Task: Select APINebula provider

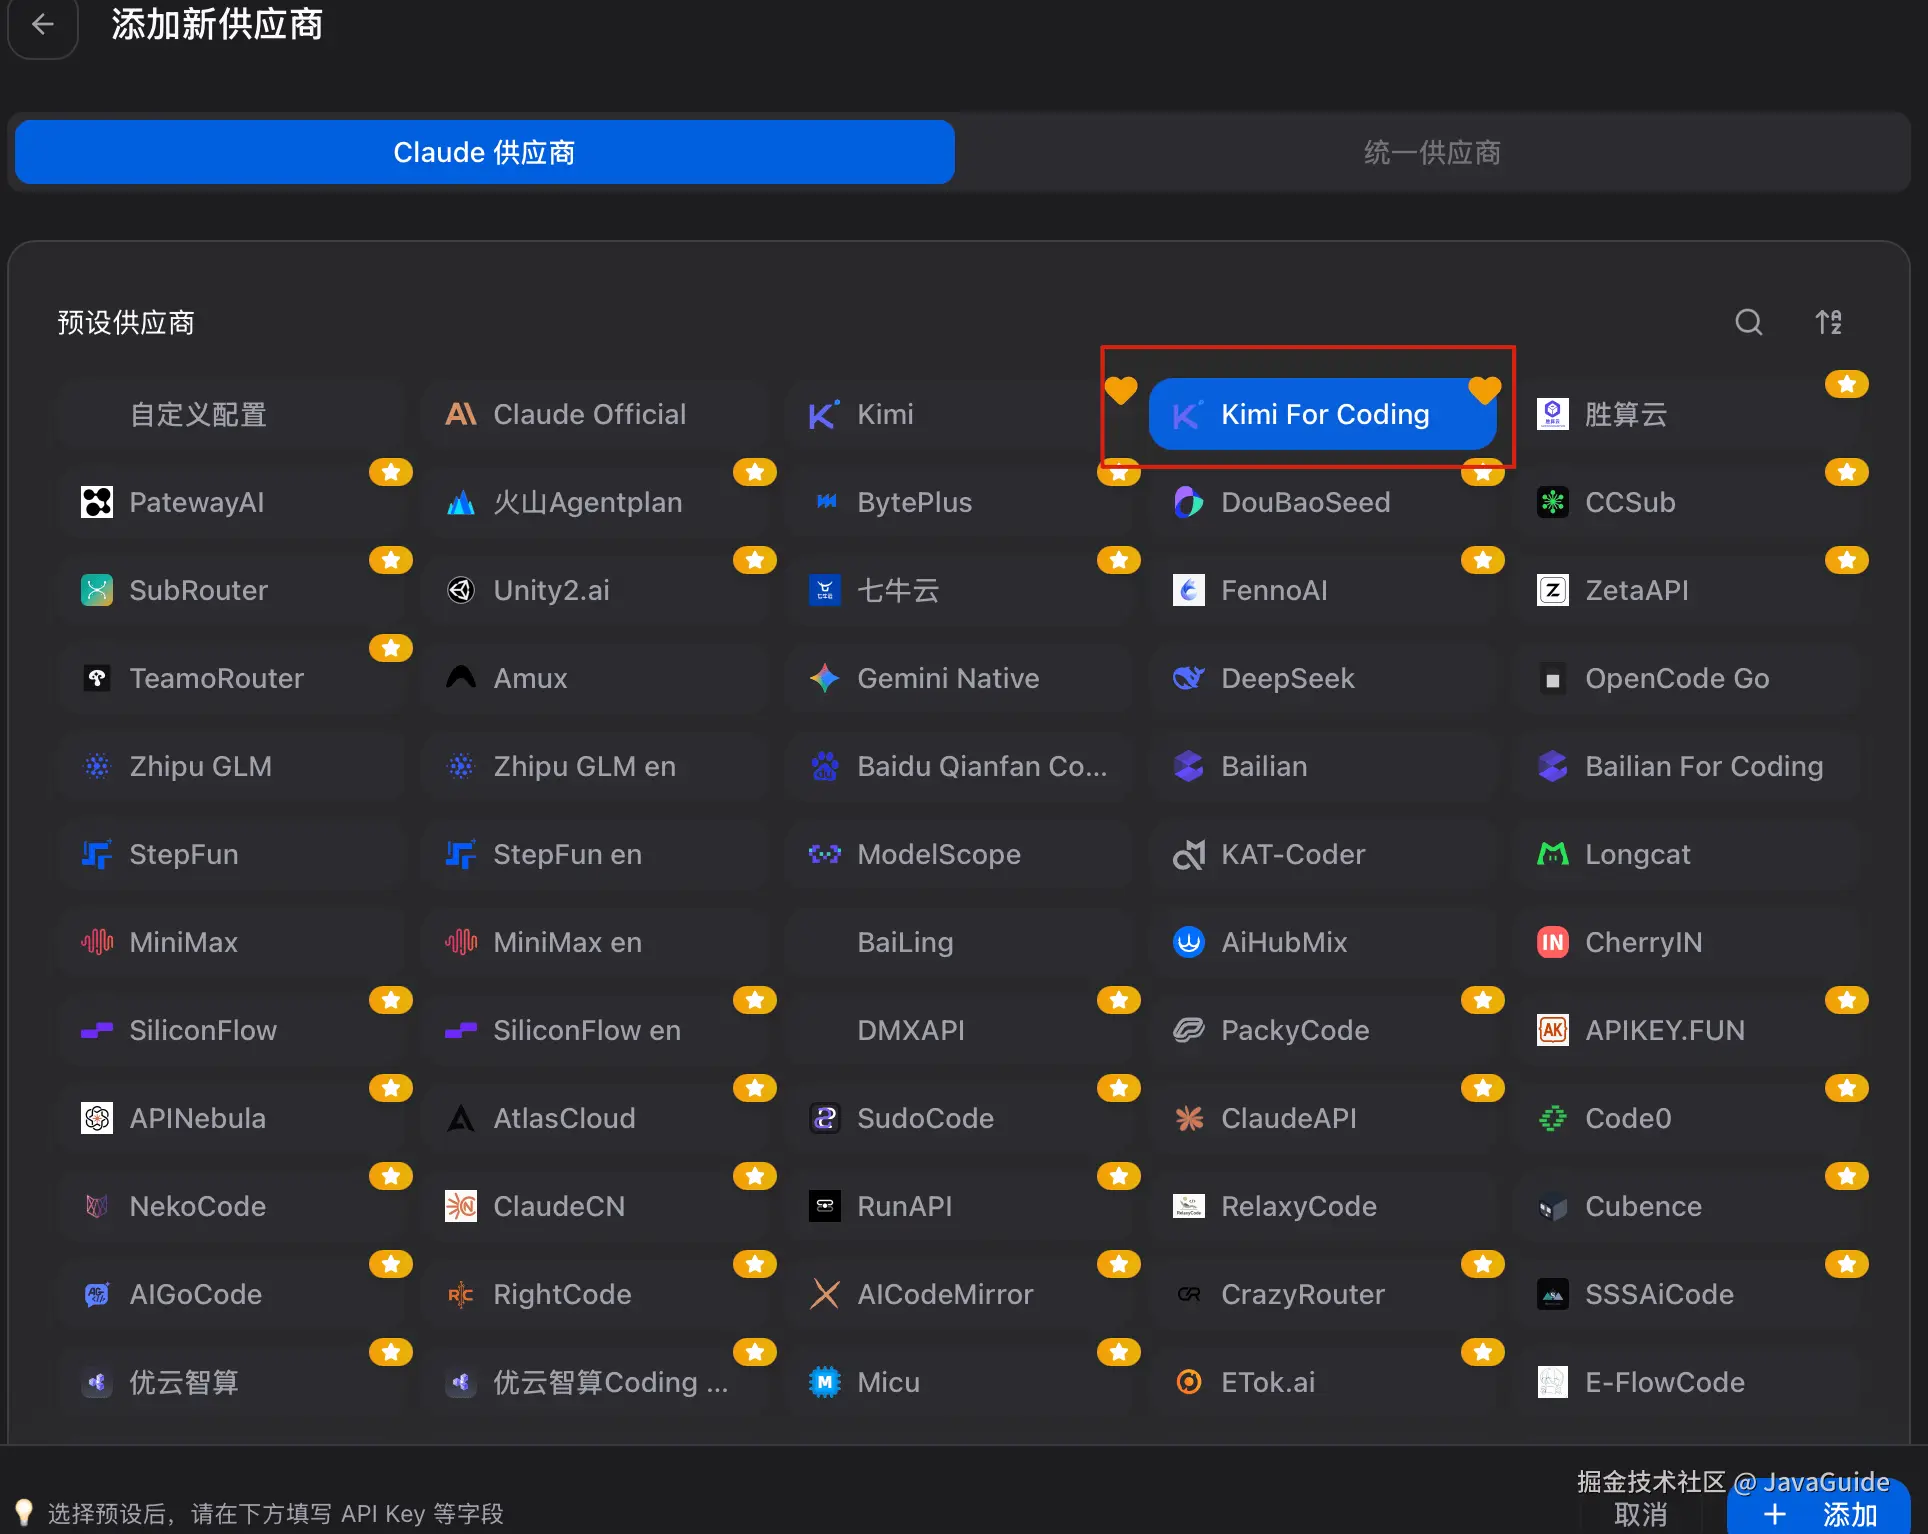Action: [x=232, y=1118]
